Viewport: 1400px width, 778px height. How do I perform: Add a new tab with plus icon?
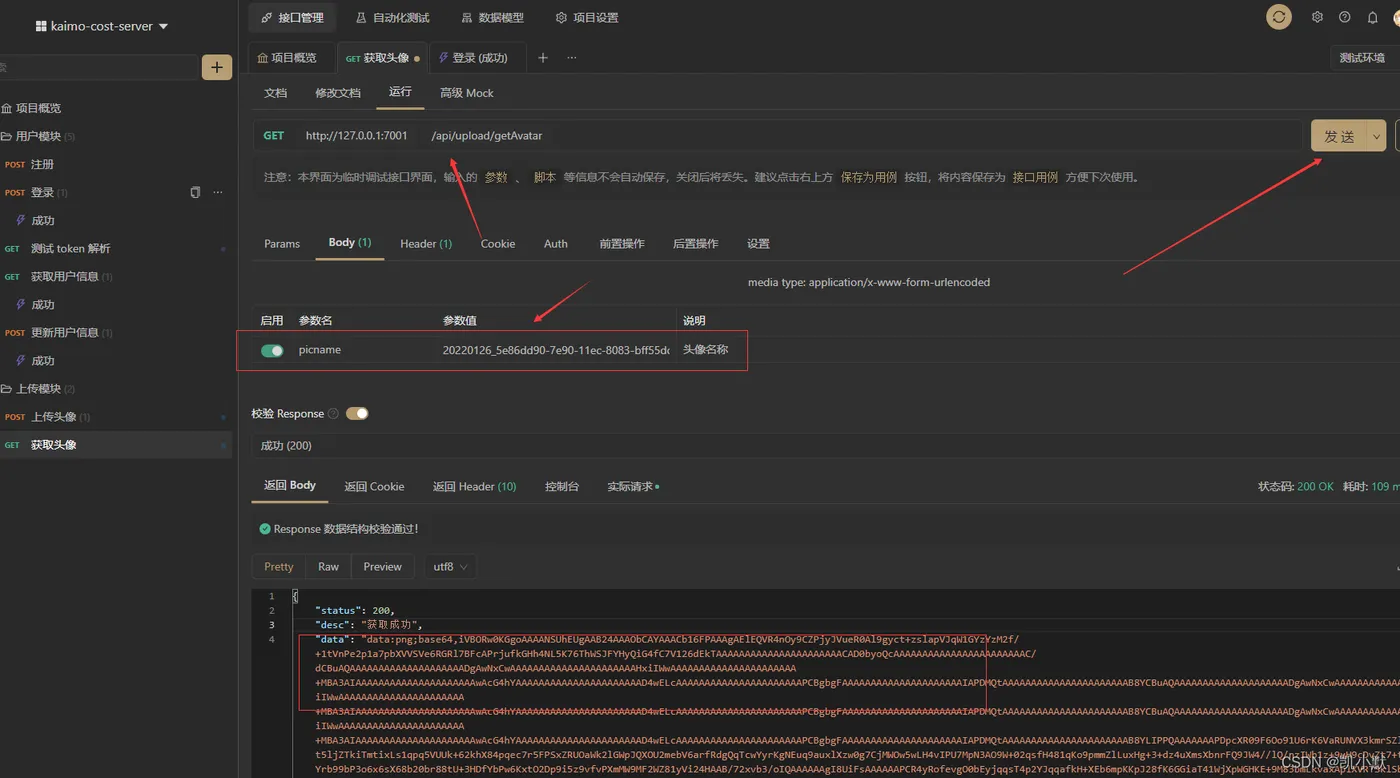point(543,58)
